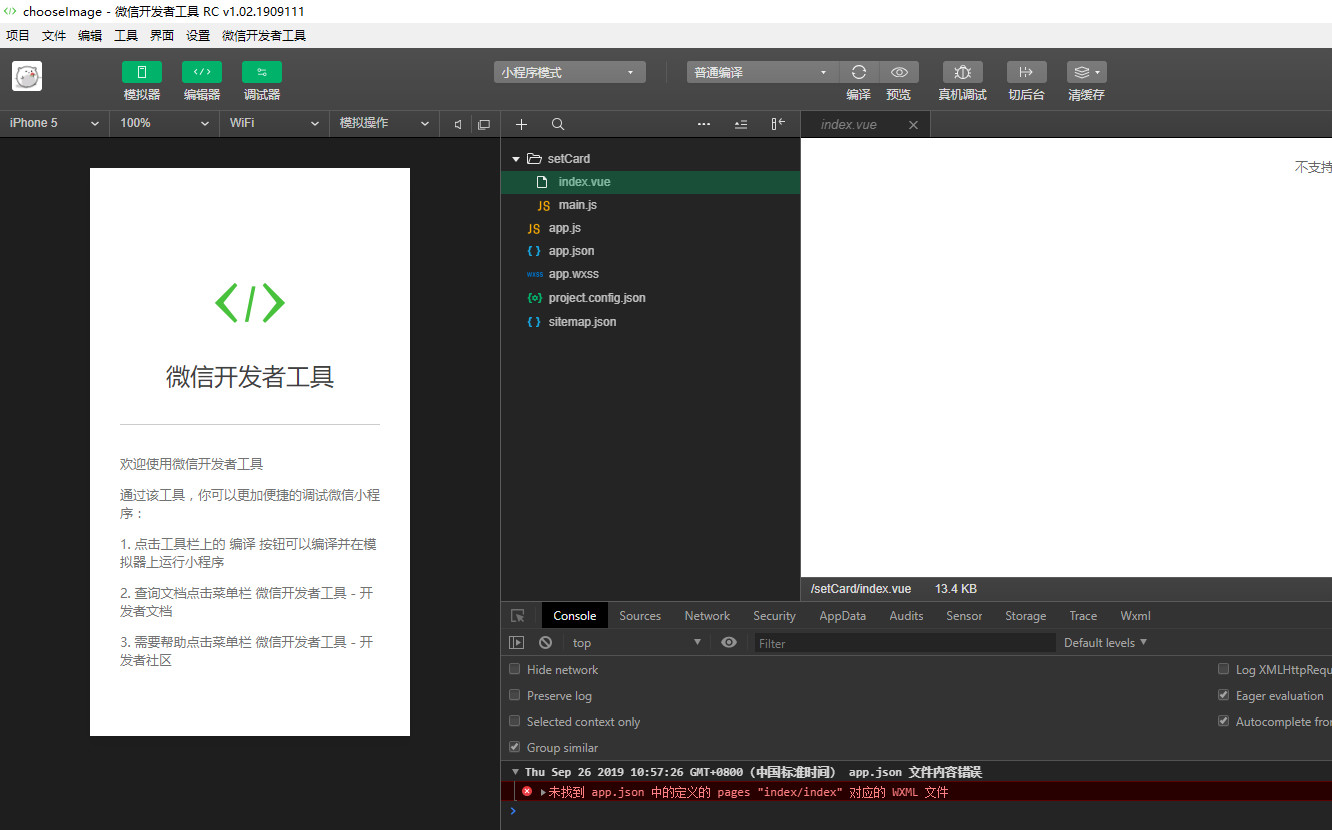The image size is (1332, 830).
Task: Switch to the Storage tab
Action: coord(1026,616)
